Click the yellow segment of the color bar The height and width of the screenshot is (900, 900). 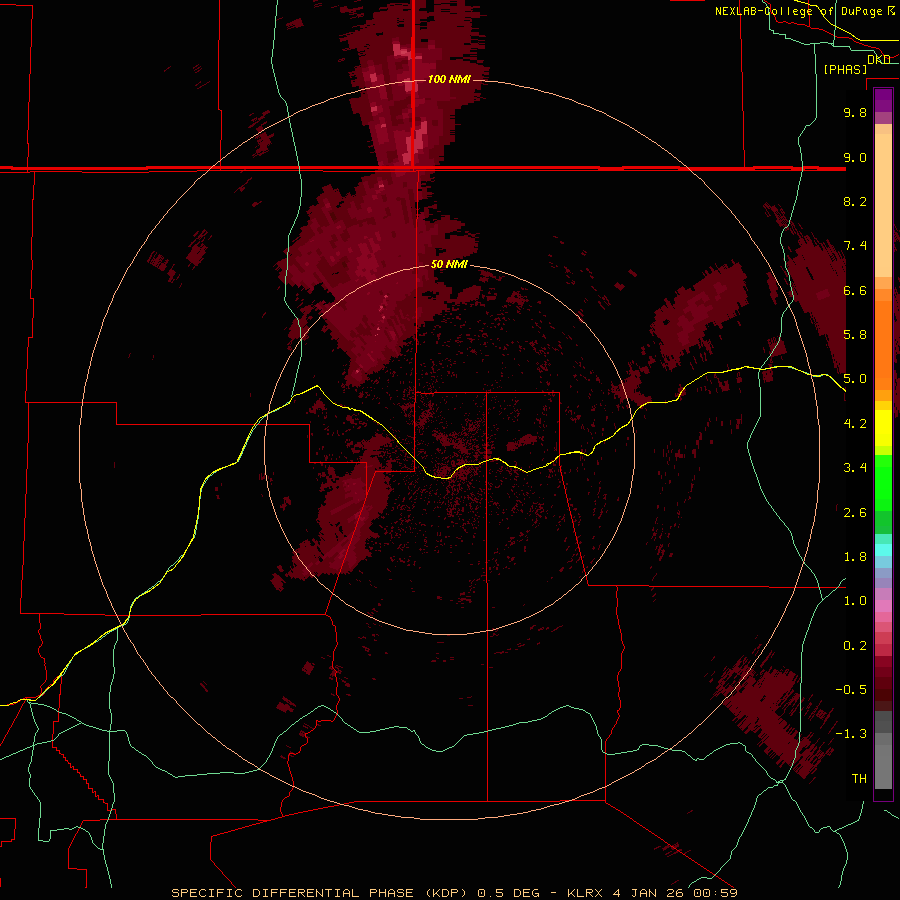[x=883, y=428]
